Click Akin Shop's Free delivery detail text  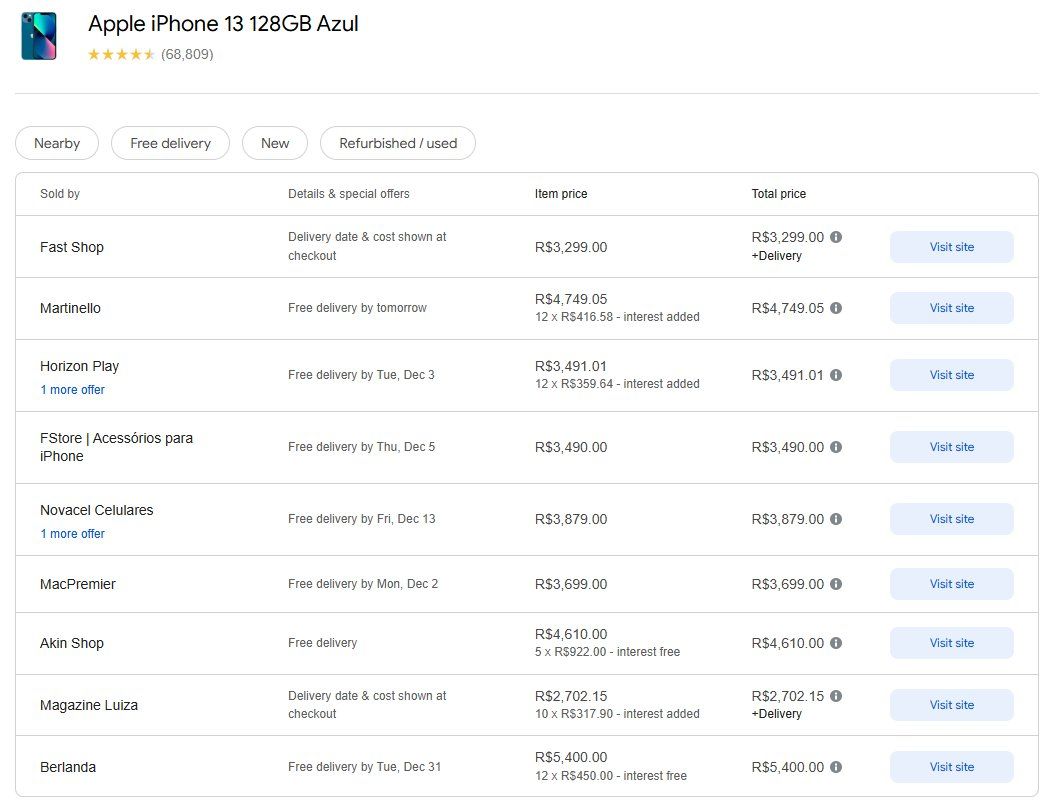[x=322, y=643]
